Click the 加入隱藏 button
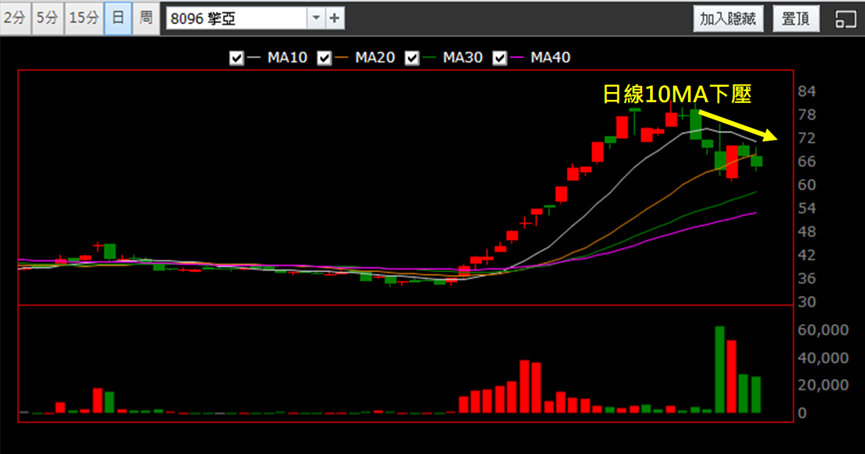The width and height of the screenshot is (865, 454). coord(728,19)
